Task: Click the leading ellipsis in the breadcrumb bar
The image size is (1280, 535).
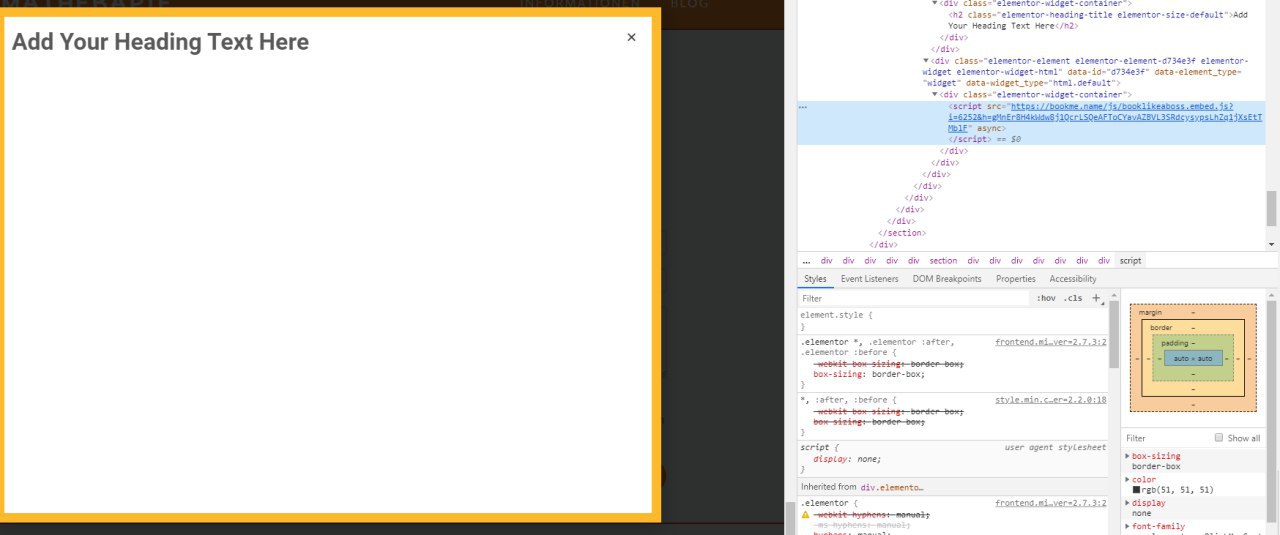Action: (x=806, y=260)
